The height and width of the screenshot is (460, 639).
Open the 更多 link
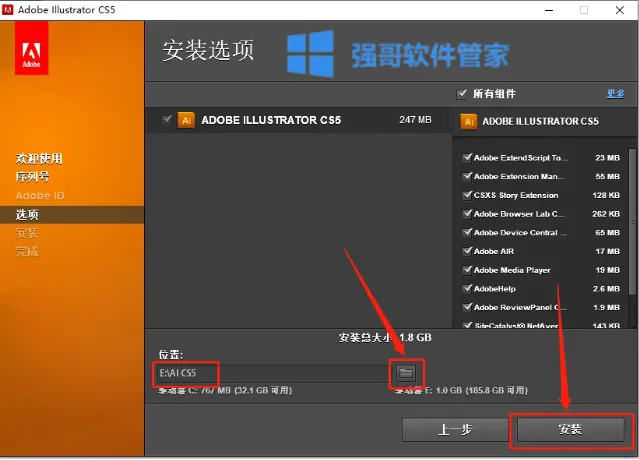pos(615,94)
